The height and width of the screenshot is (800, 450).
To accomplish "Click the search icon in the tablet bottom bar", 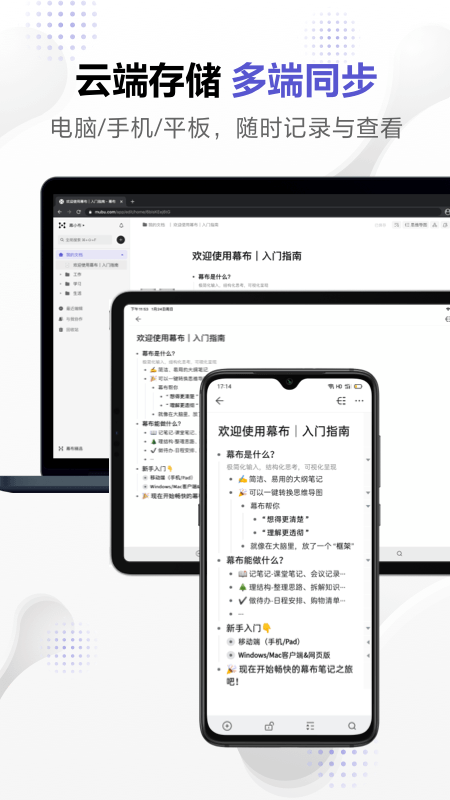I will point(399,554).
